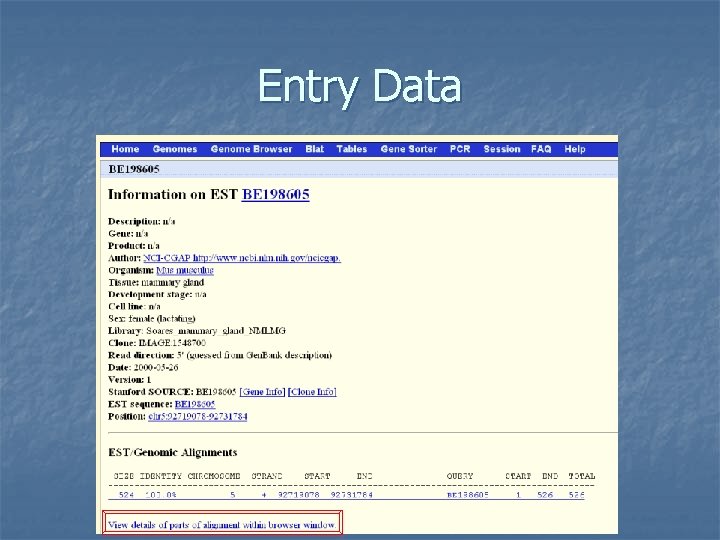This screenshot has height=540, width=720.
Task: Open the Session menu item
Action: [x=502, y=149]
